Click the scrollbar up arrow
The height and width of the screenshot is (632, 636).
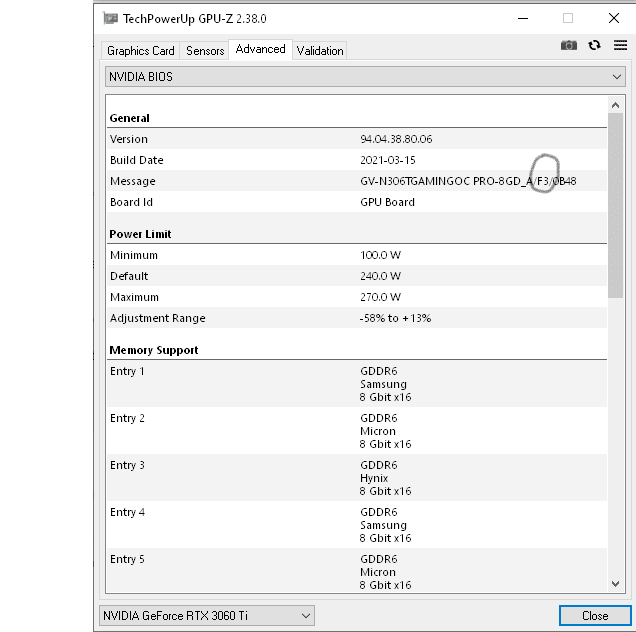[x=615, y=105]
